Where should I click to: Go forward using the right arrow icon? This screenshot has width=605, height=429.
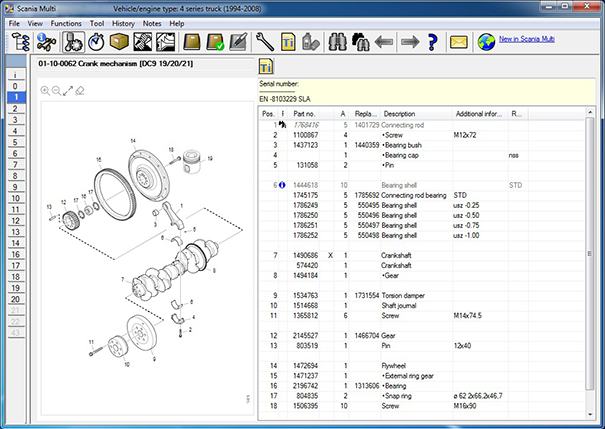pos(408,42)
